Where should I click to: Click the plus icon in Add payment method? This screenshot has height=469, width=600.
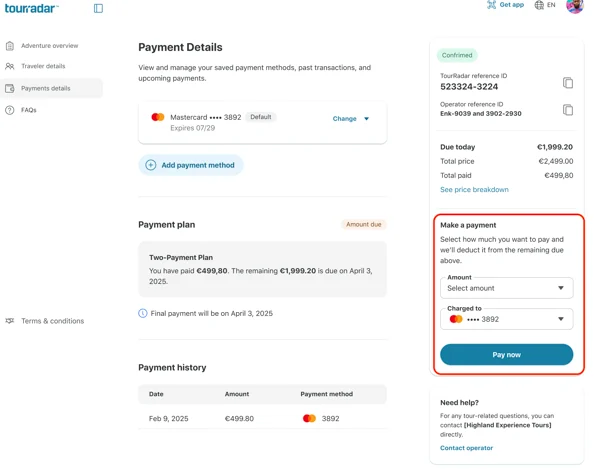click(x=151, y=165)
